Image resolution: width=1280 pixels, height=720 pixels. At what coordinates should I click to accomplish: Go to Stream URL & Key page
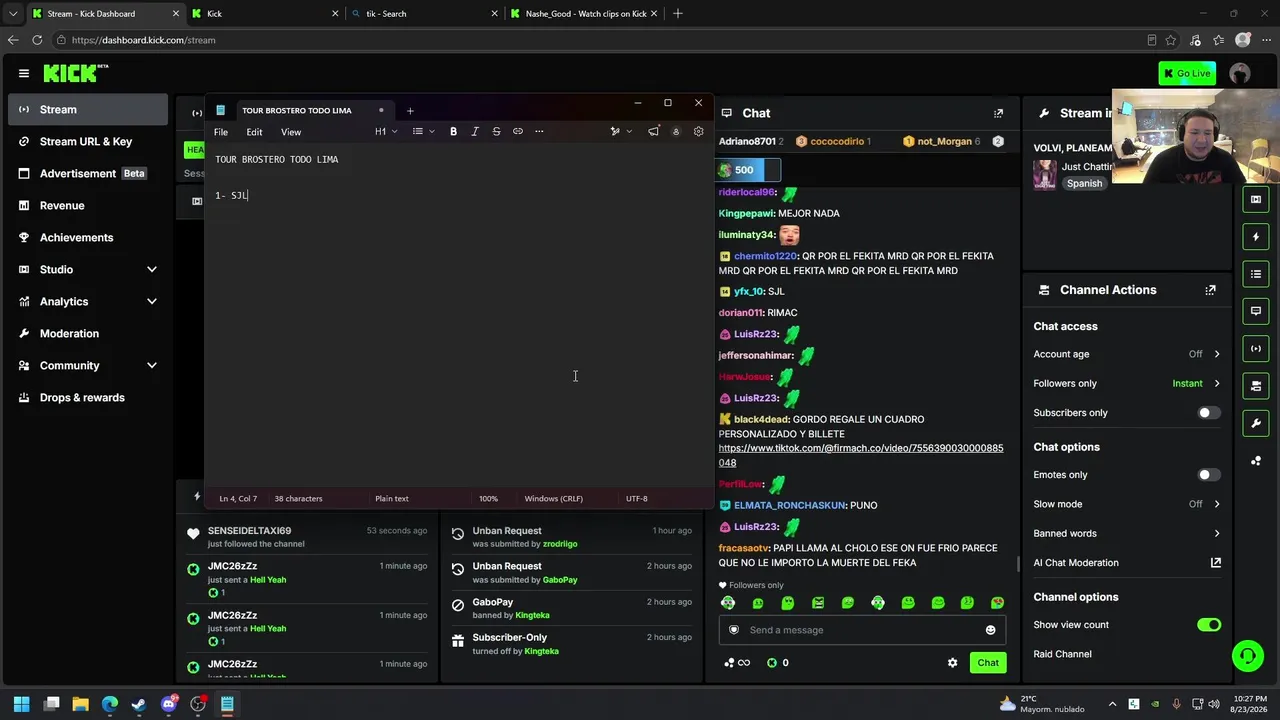88,141
